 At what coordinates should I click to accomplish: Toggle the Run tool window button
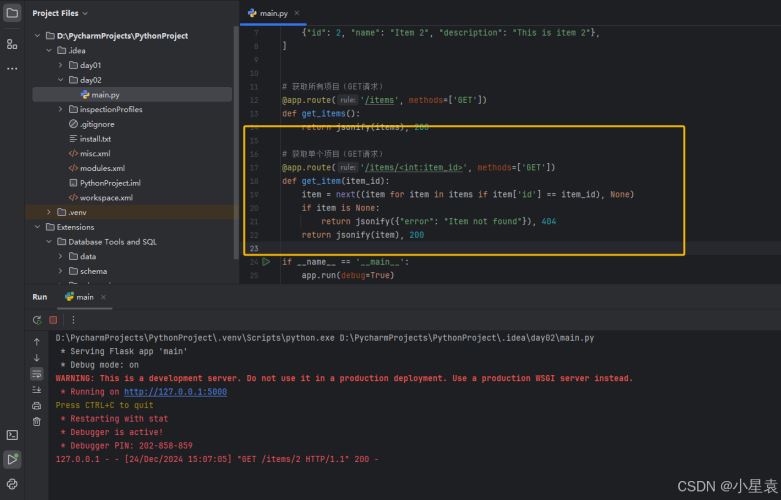12,460
